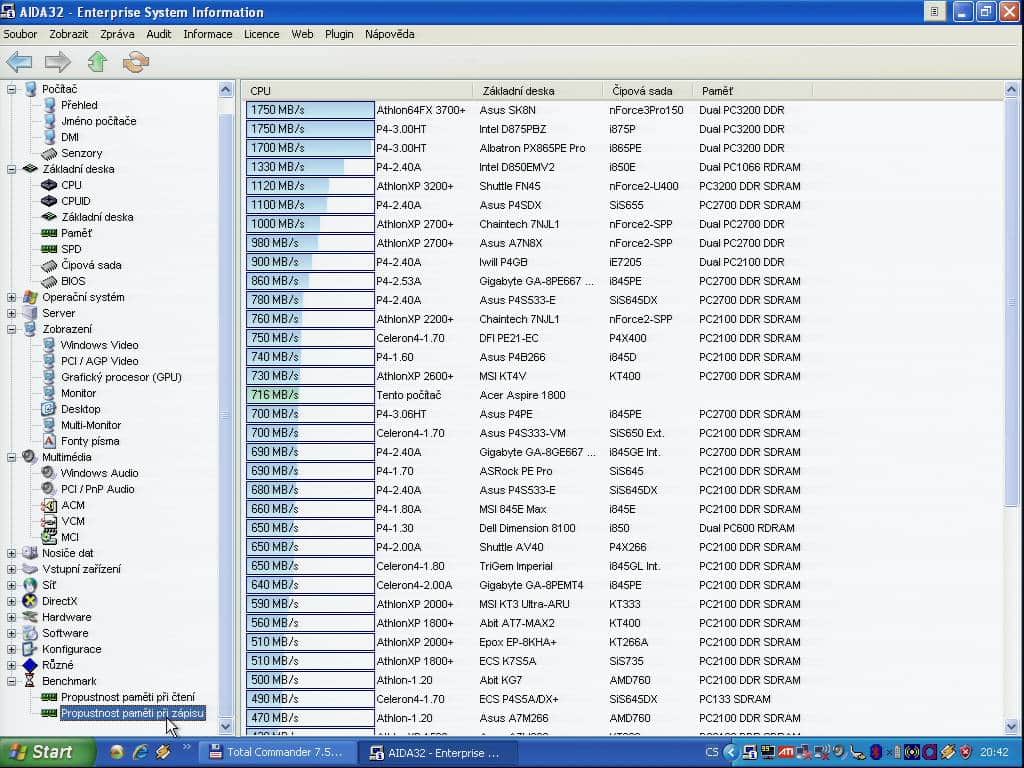Click the ACM codec icon
The height and width of the screenshot is (768, 1024).
point(49,505)
